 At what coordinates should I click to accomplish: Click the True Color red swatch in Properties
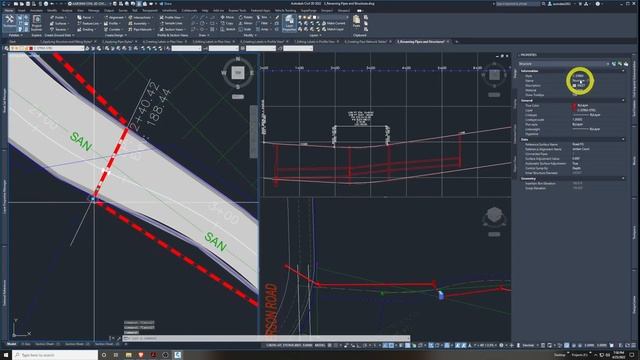click(574, 105)
